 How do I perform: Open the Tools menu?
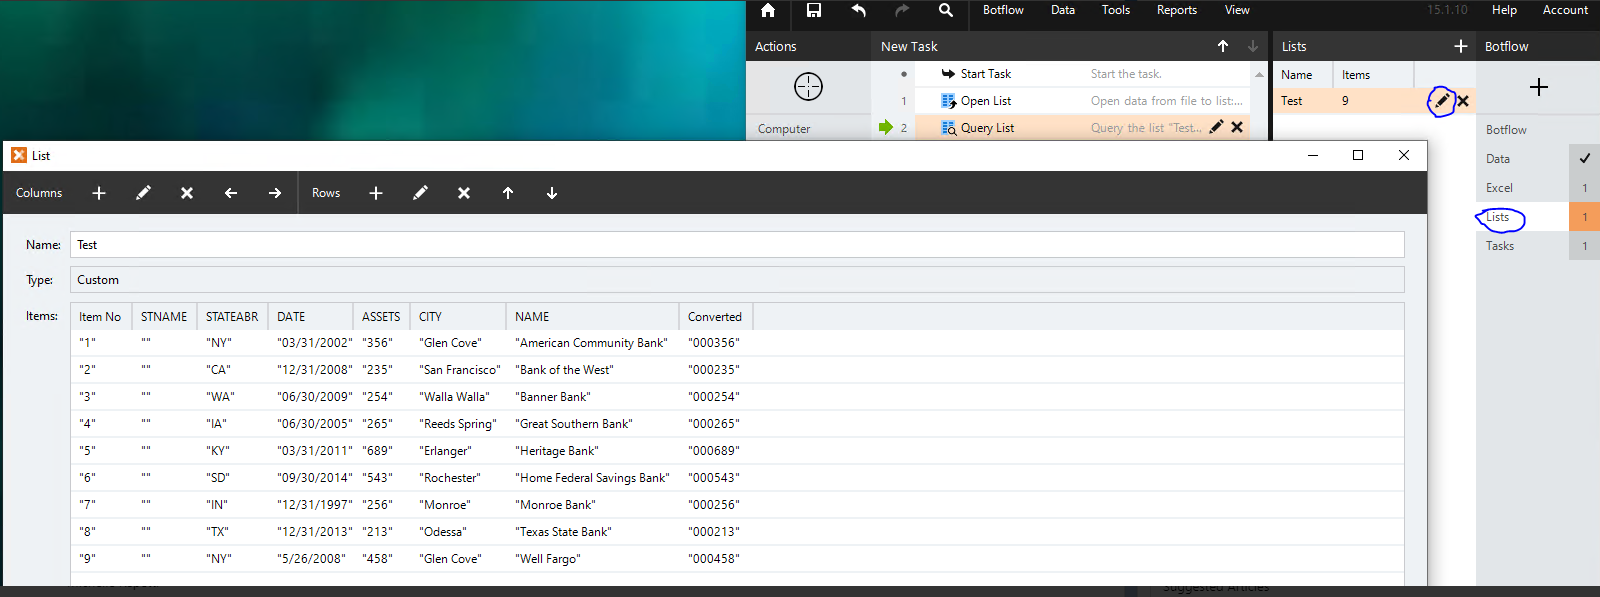(1116, 10)
